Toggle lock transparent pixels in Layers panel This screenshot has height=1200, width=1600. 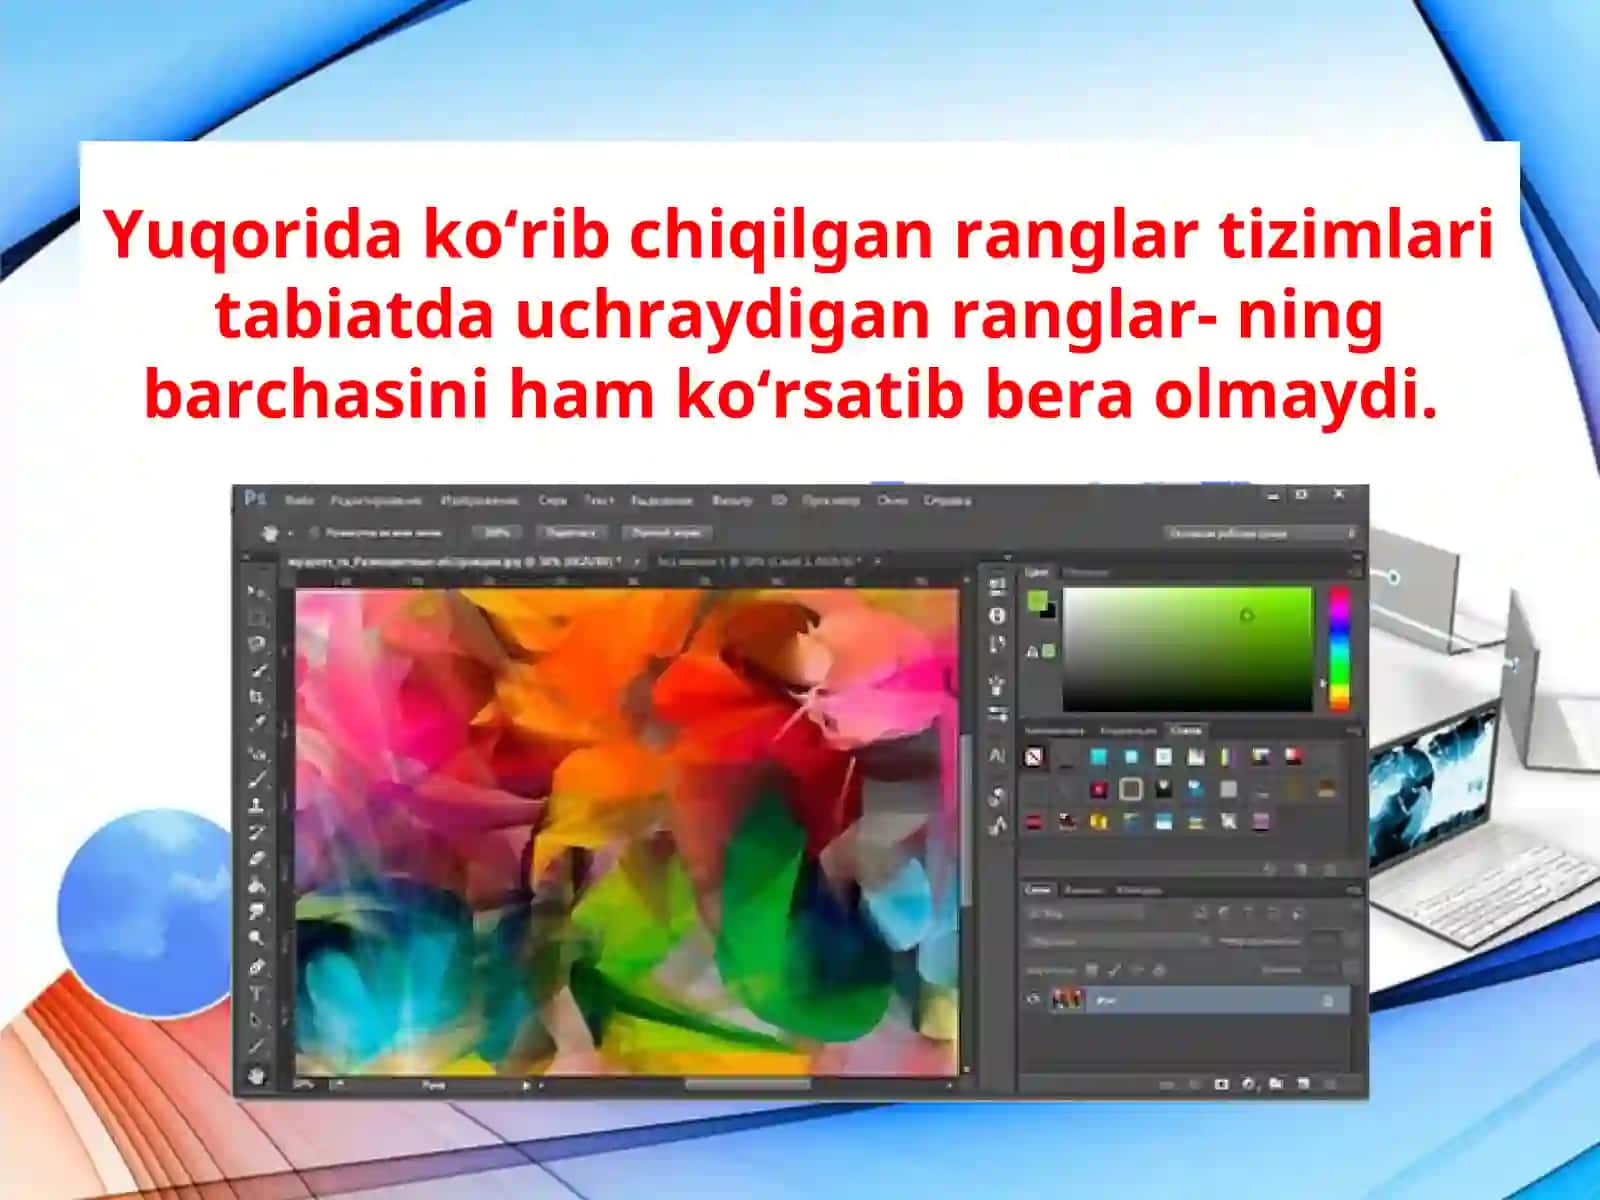pos(1092,969)
